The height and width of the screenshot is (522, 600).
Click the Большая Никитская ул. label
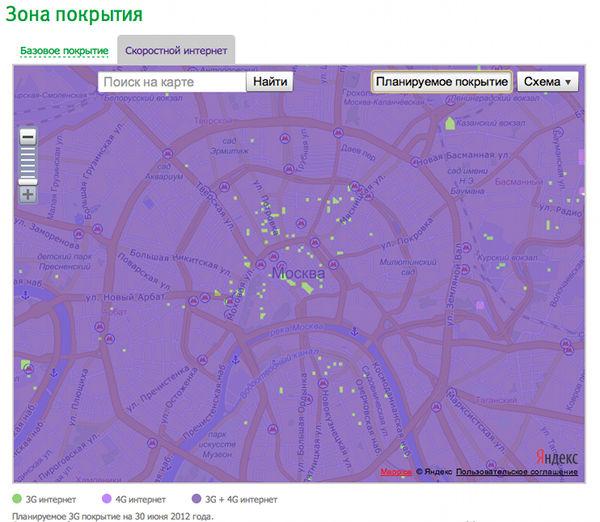(181, 262)
